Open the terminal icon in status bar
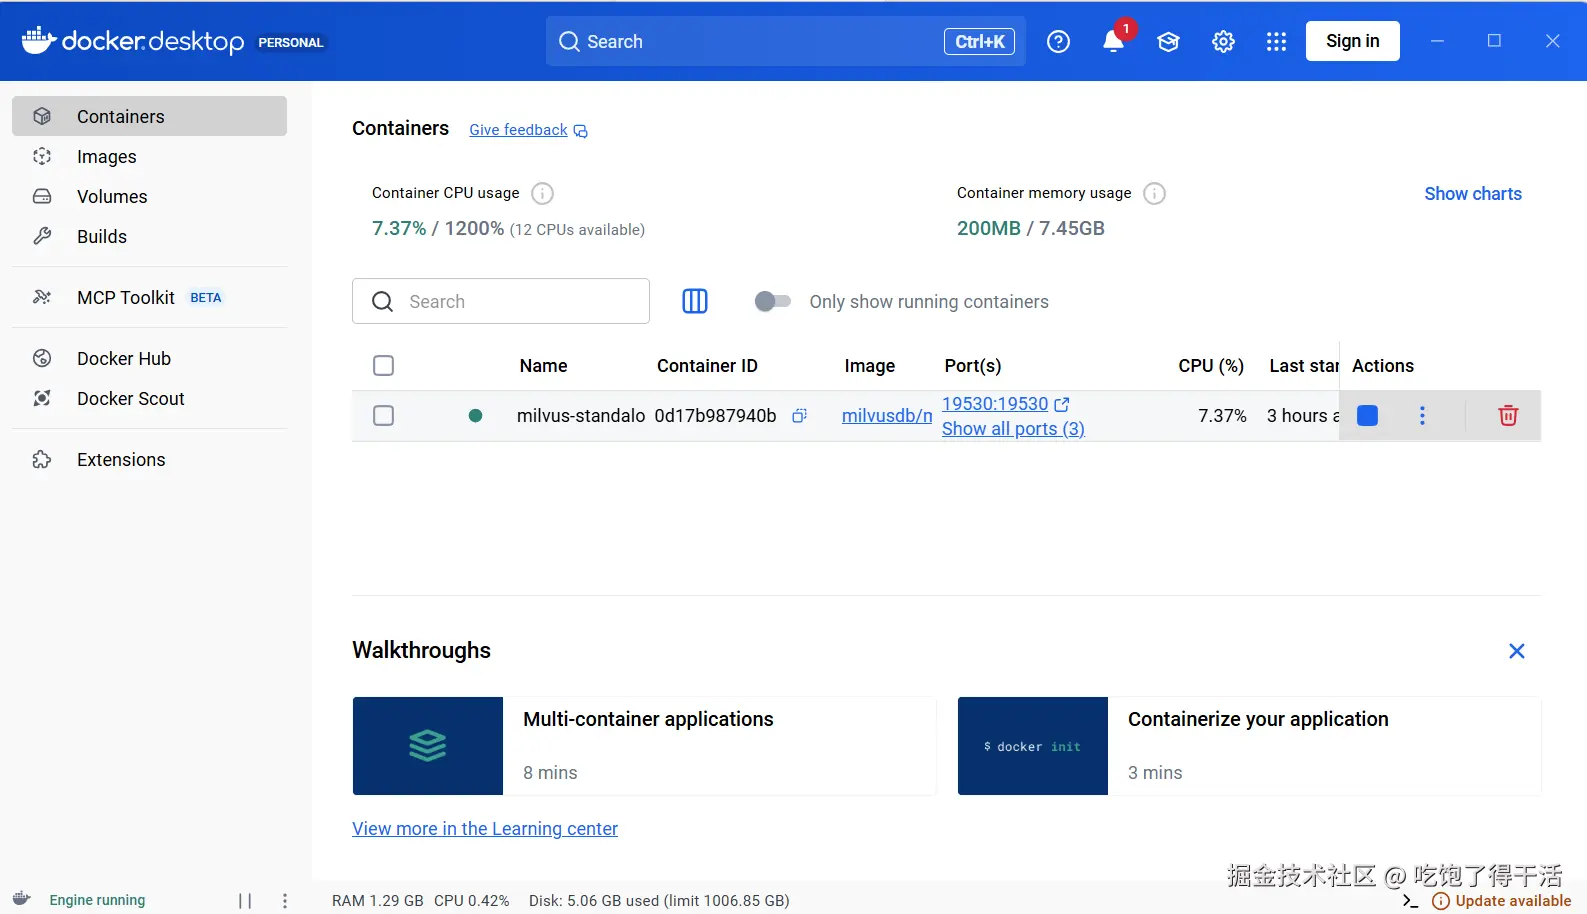Screen dimensions: 1587x914 (1410, 900)
